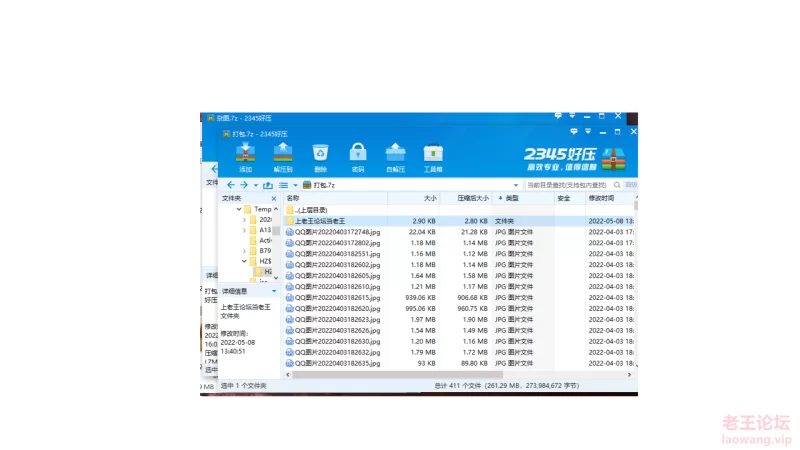Select the Temp folder in tree
The image size is (800, 450).
point(258,209)
